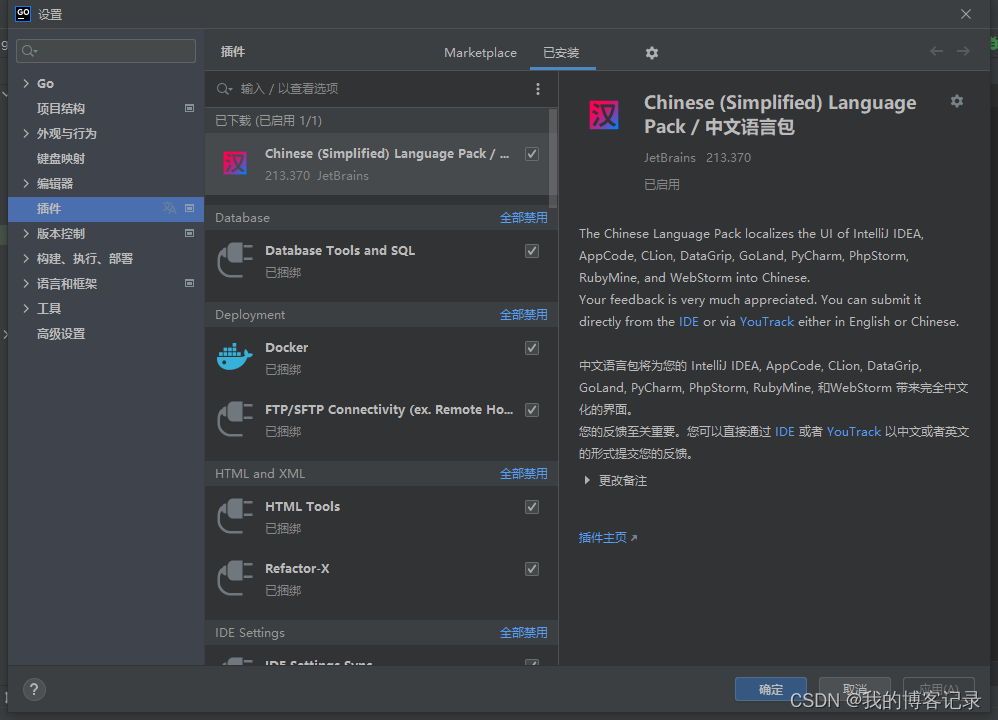Click the plugin list vertical scrollbar

pos(553,158)
